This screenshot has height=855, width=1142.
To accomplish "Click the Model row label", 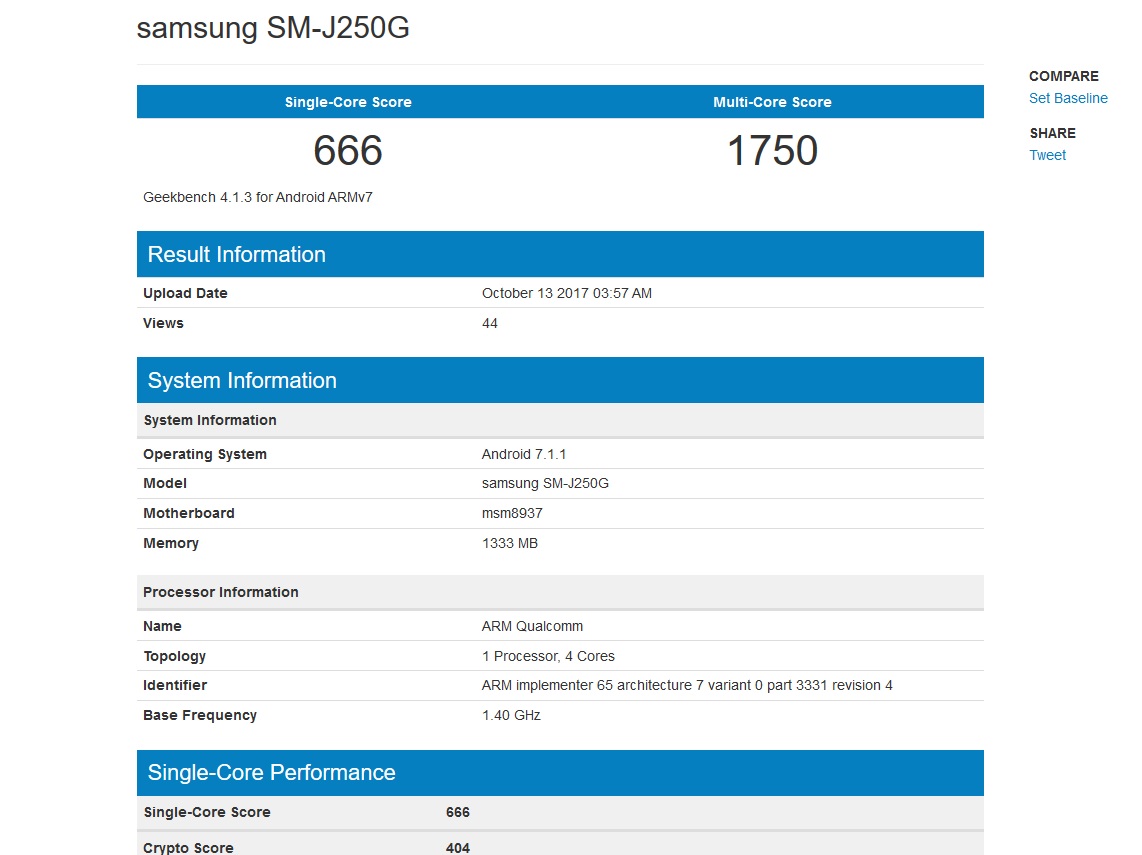I will pyautogui.click(x=165, y=484).
